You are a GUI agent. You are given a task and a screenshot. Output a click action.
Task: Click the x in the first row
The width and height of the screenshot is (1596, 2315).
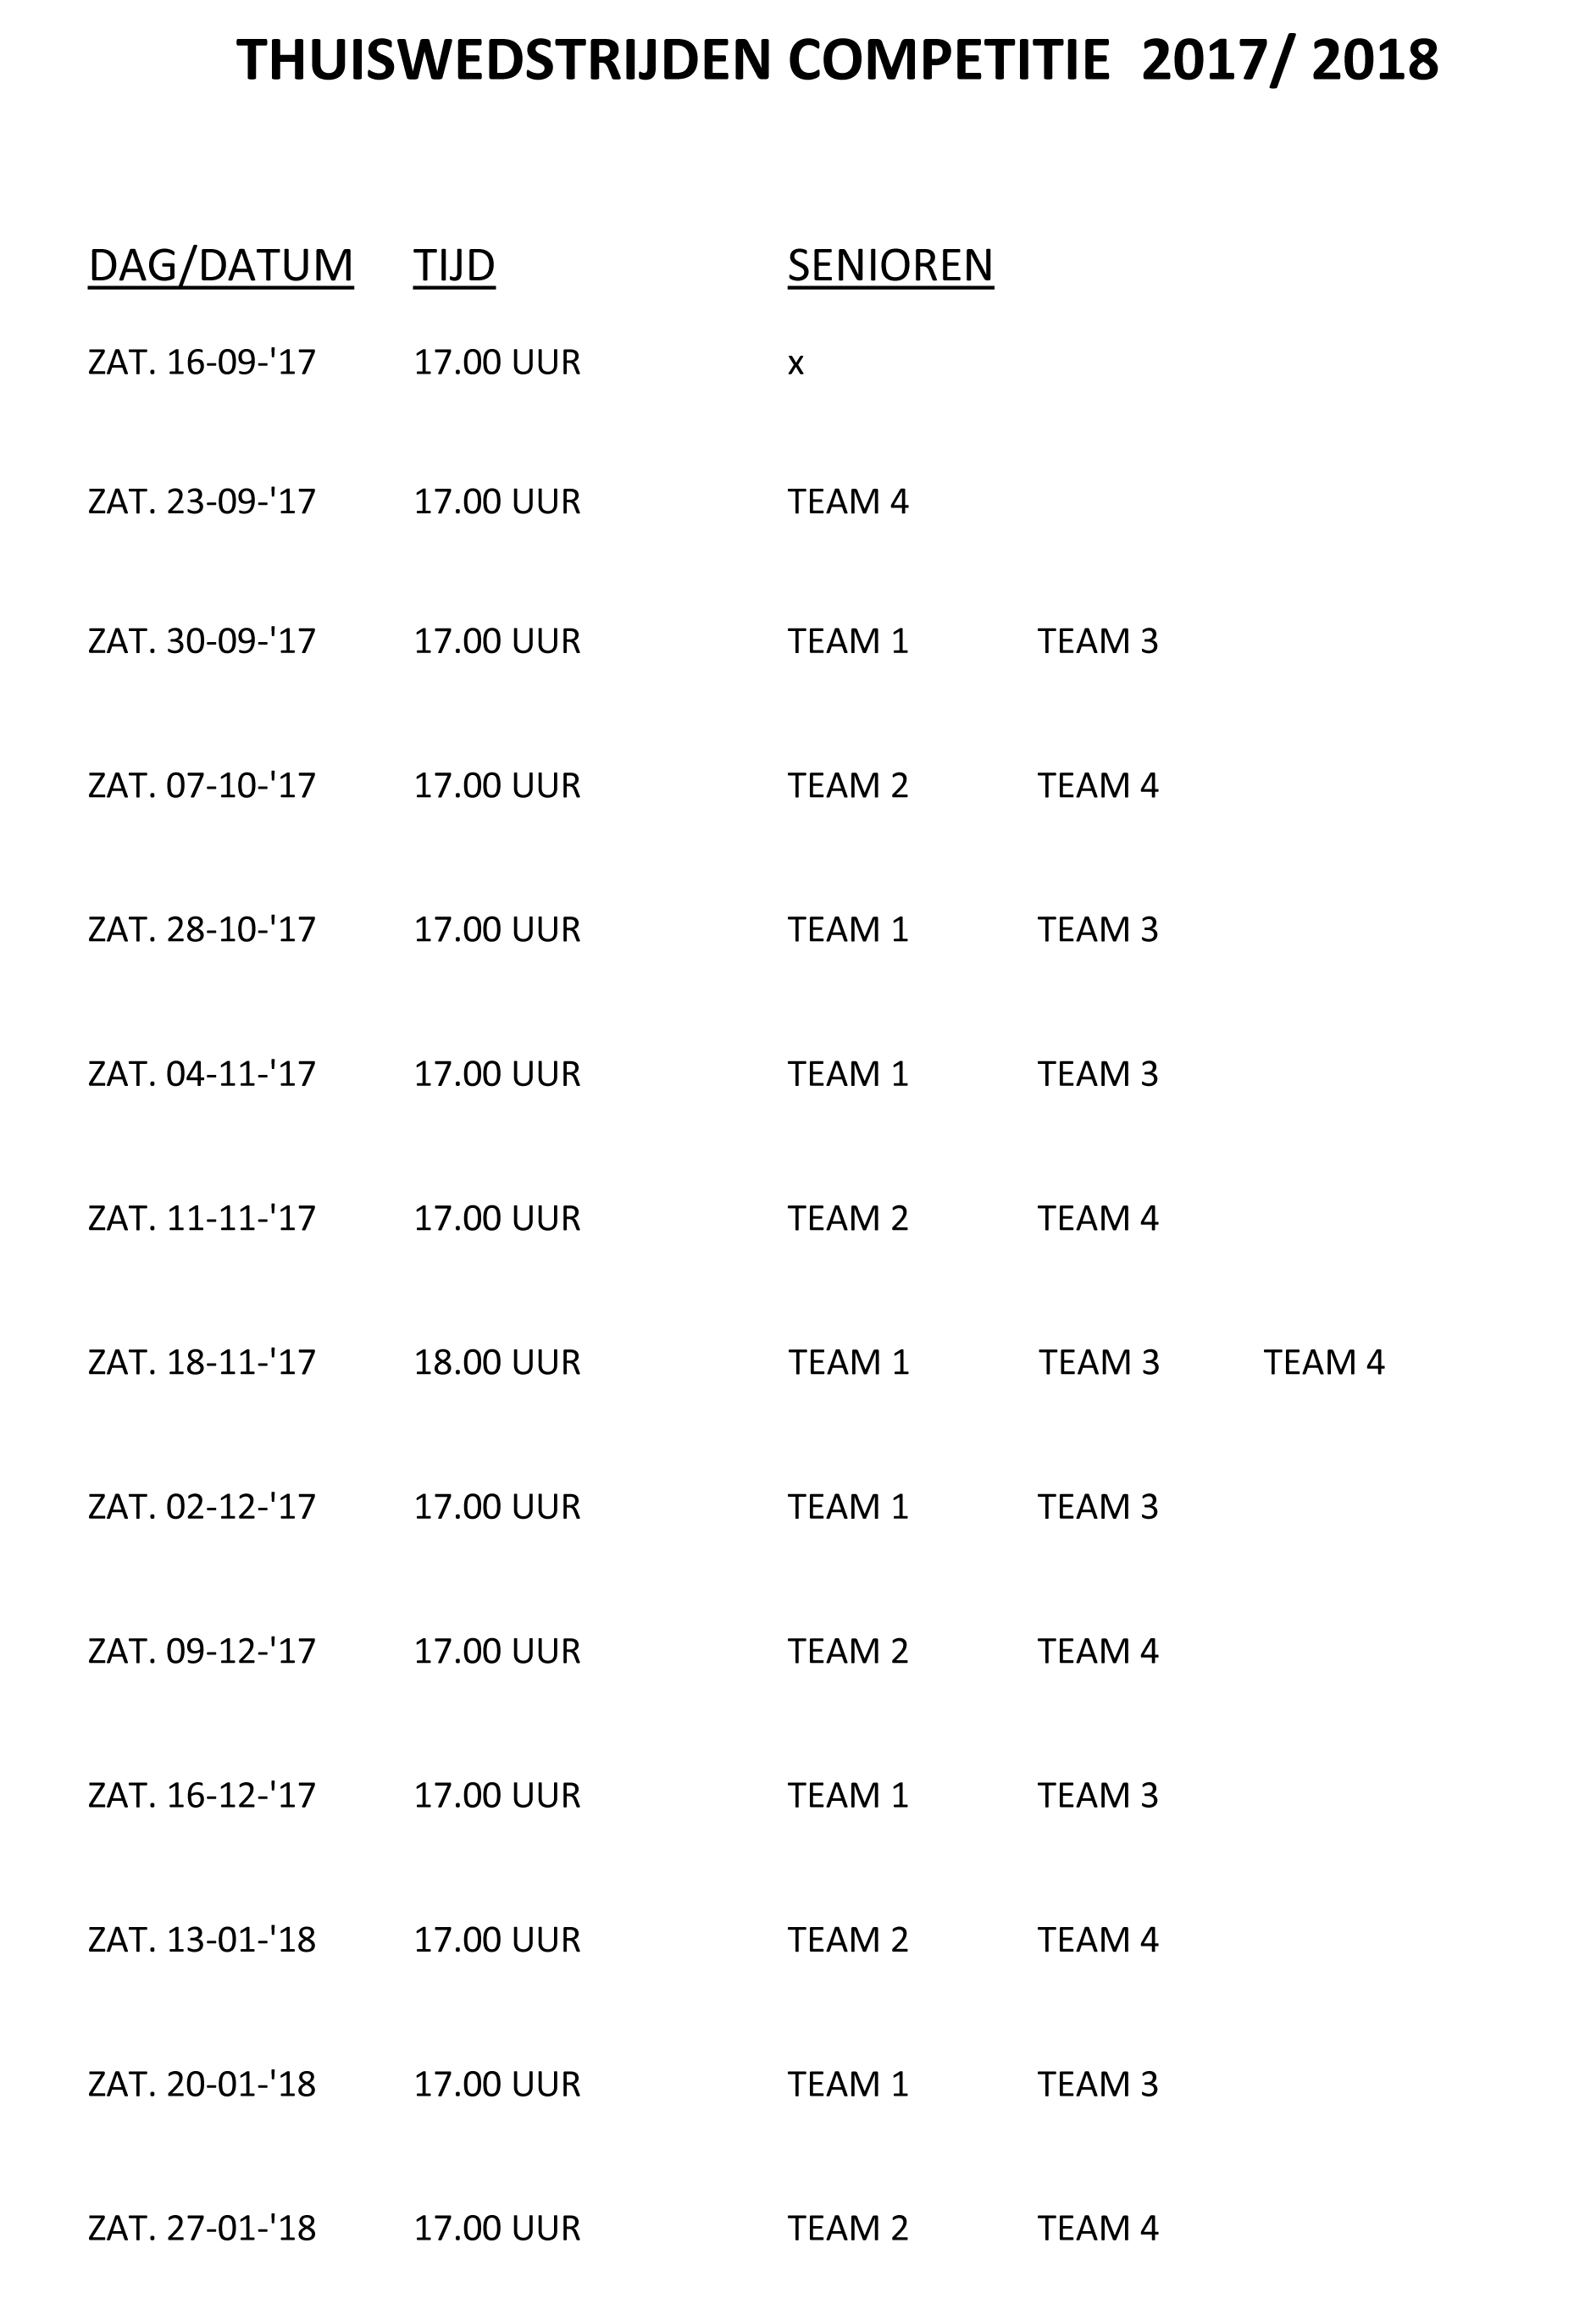[x=795, y=364]
